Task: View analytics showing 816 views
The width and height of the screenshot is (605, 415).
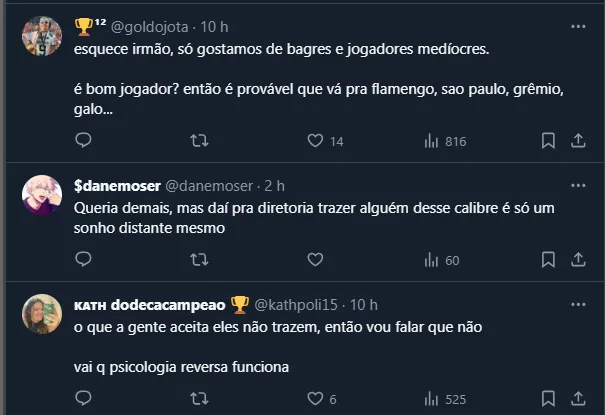Action: pos(432,141)
